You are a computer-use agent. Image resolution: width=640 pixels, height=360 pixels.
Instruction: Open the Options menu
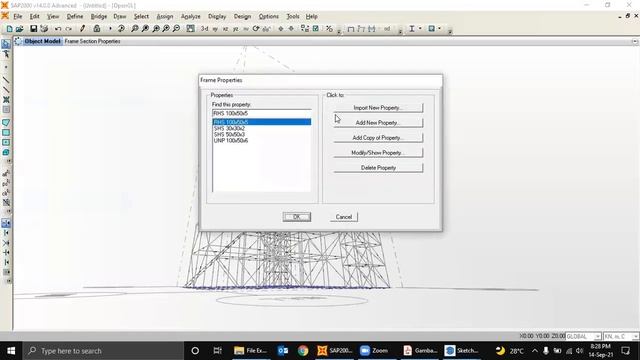point(269,16)
